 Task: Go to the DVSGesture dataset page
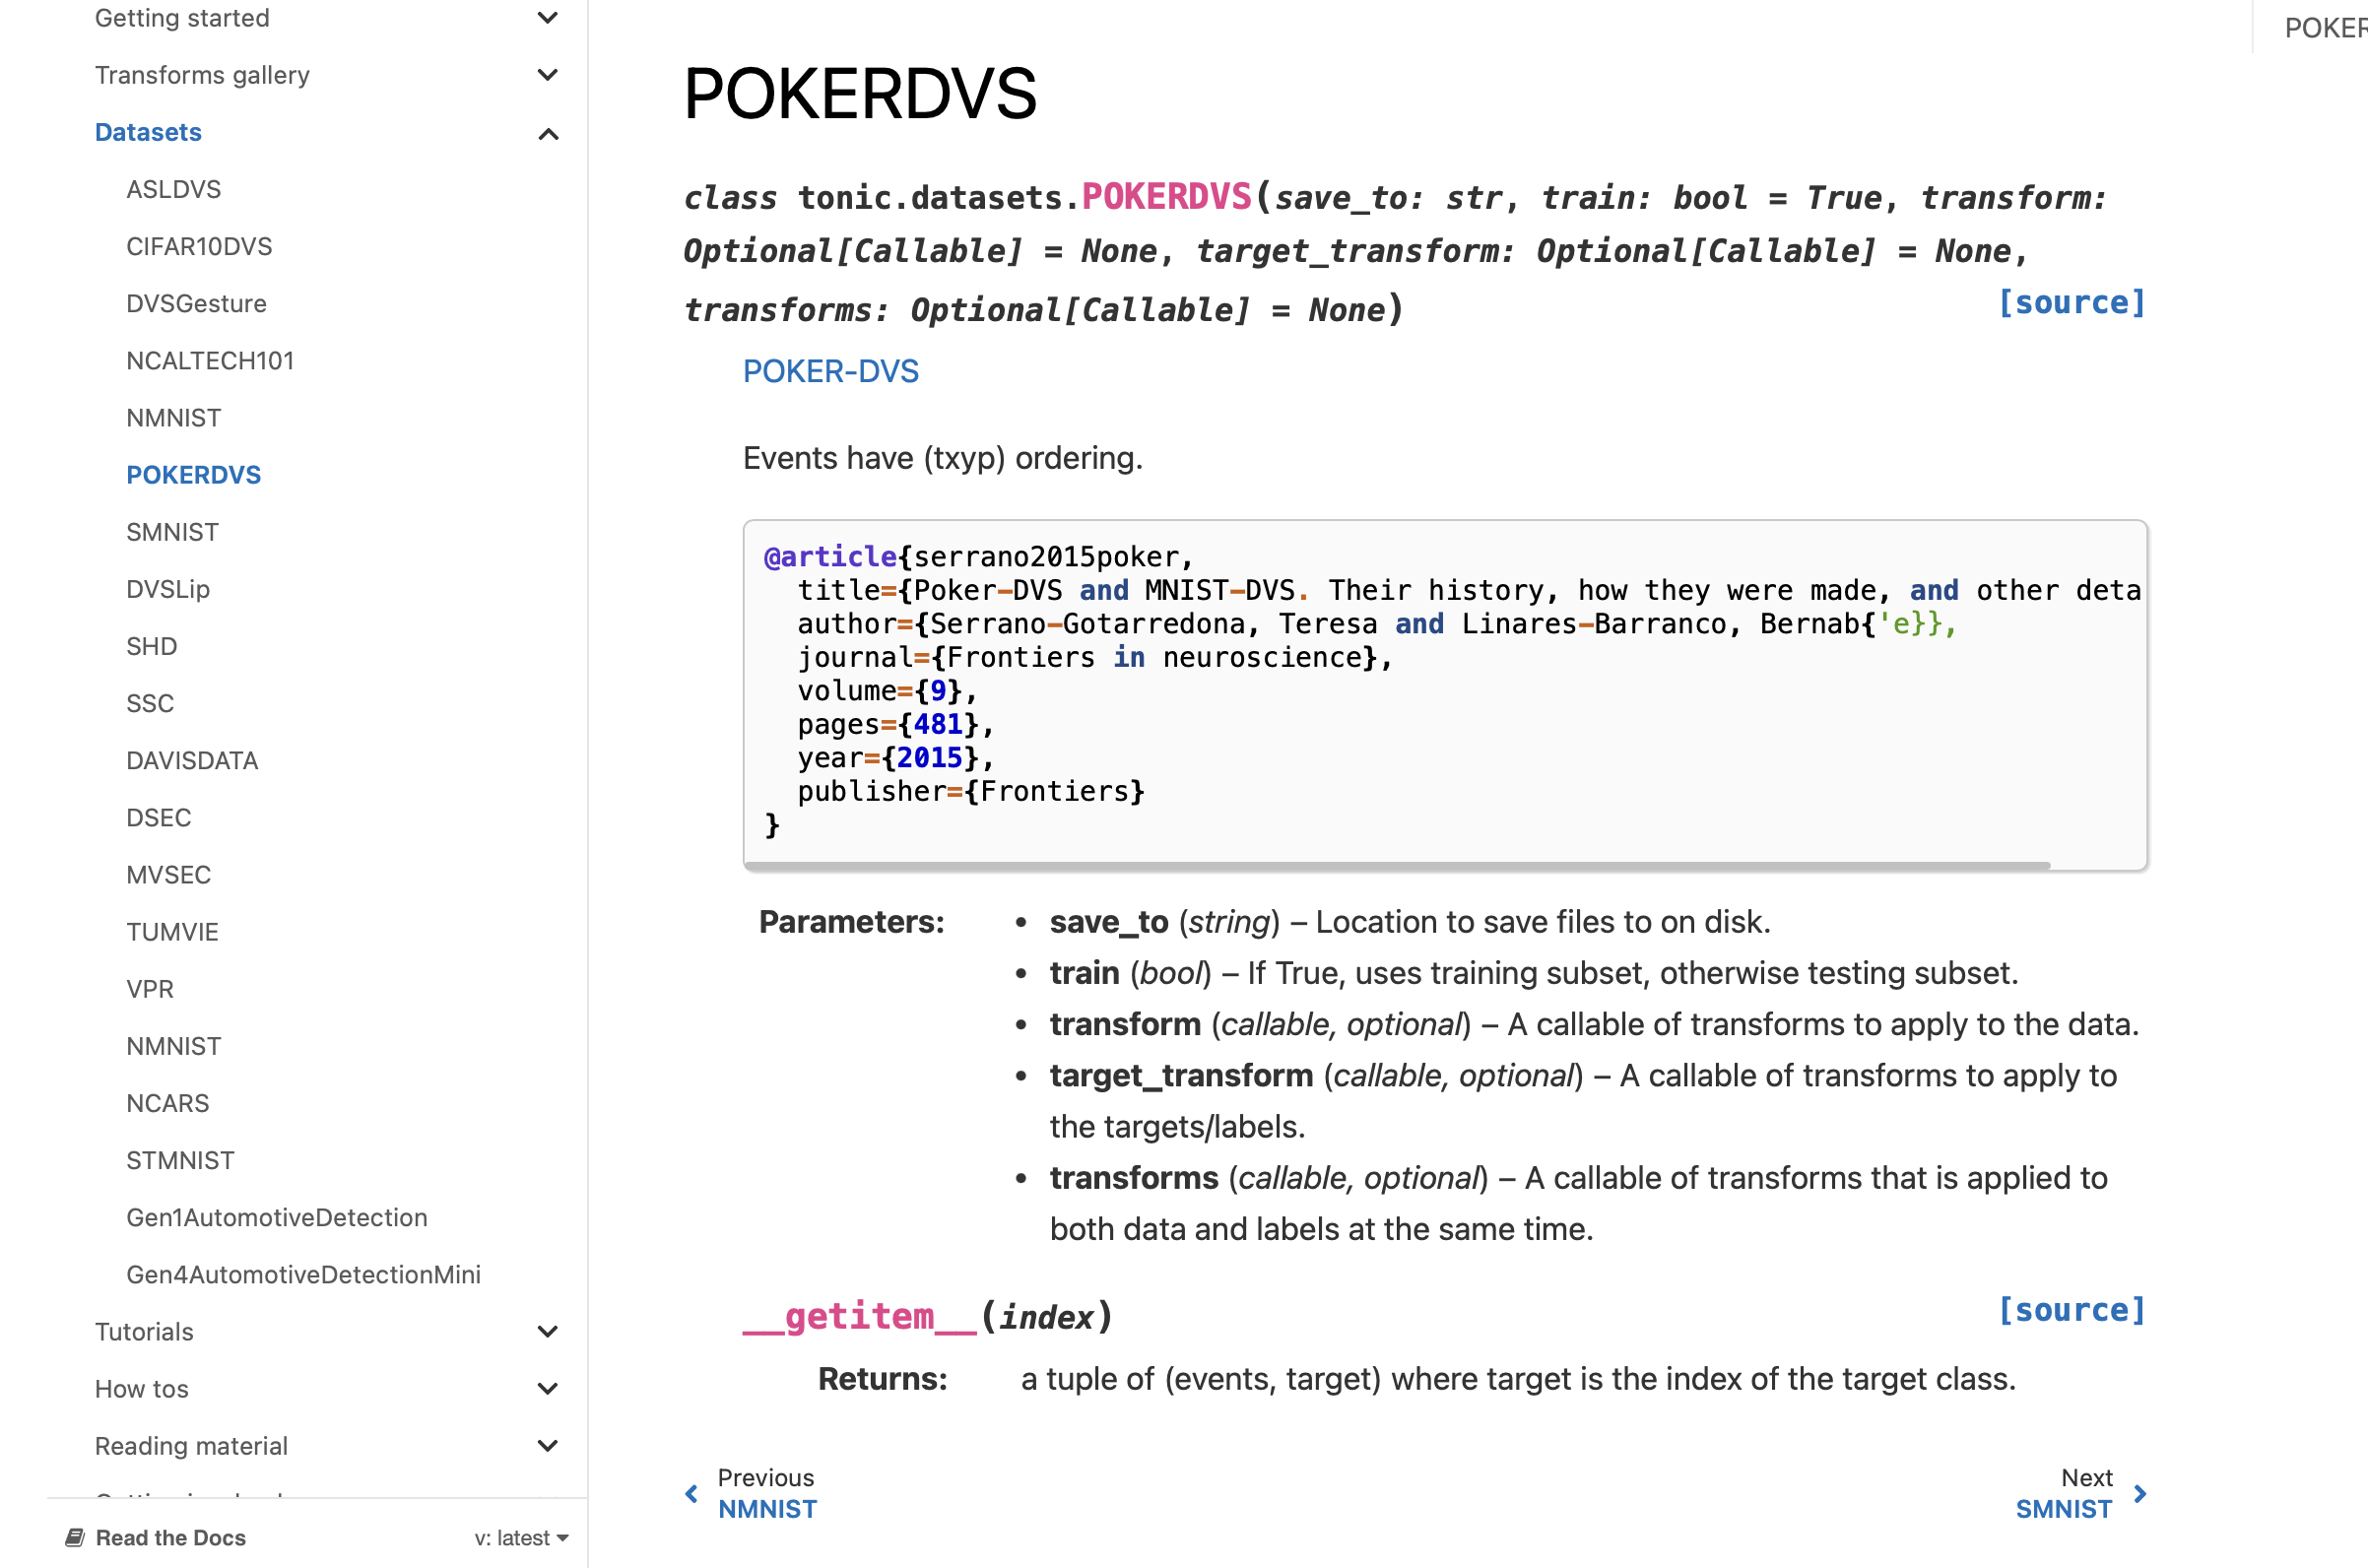196,303
